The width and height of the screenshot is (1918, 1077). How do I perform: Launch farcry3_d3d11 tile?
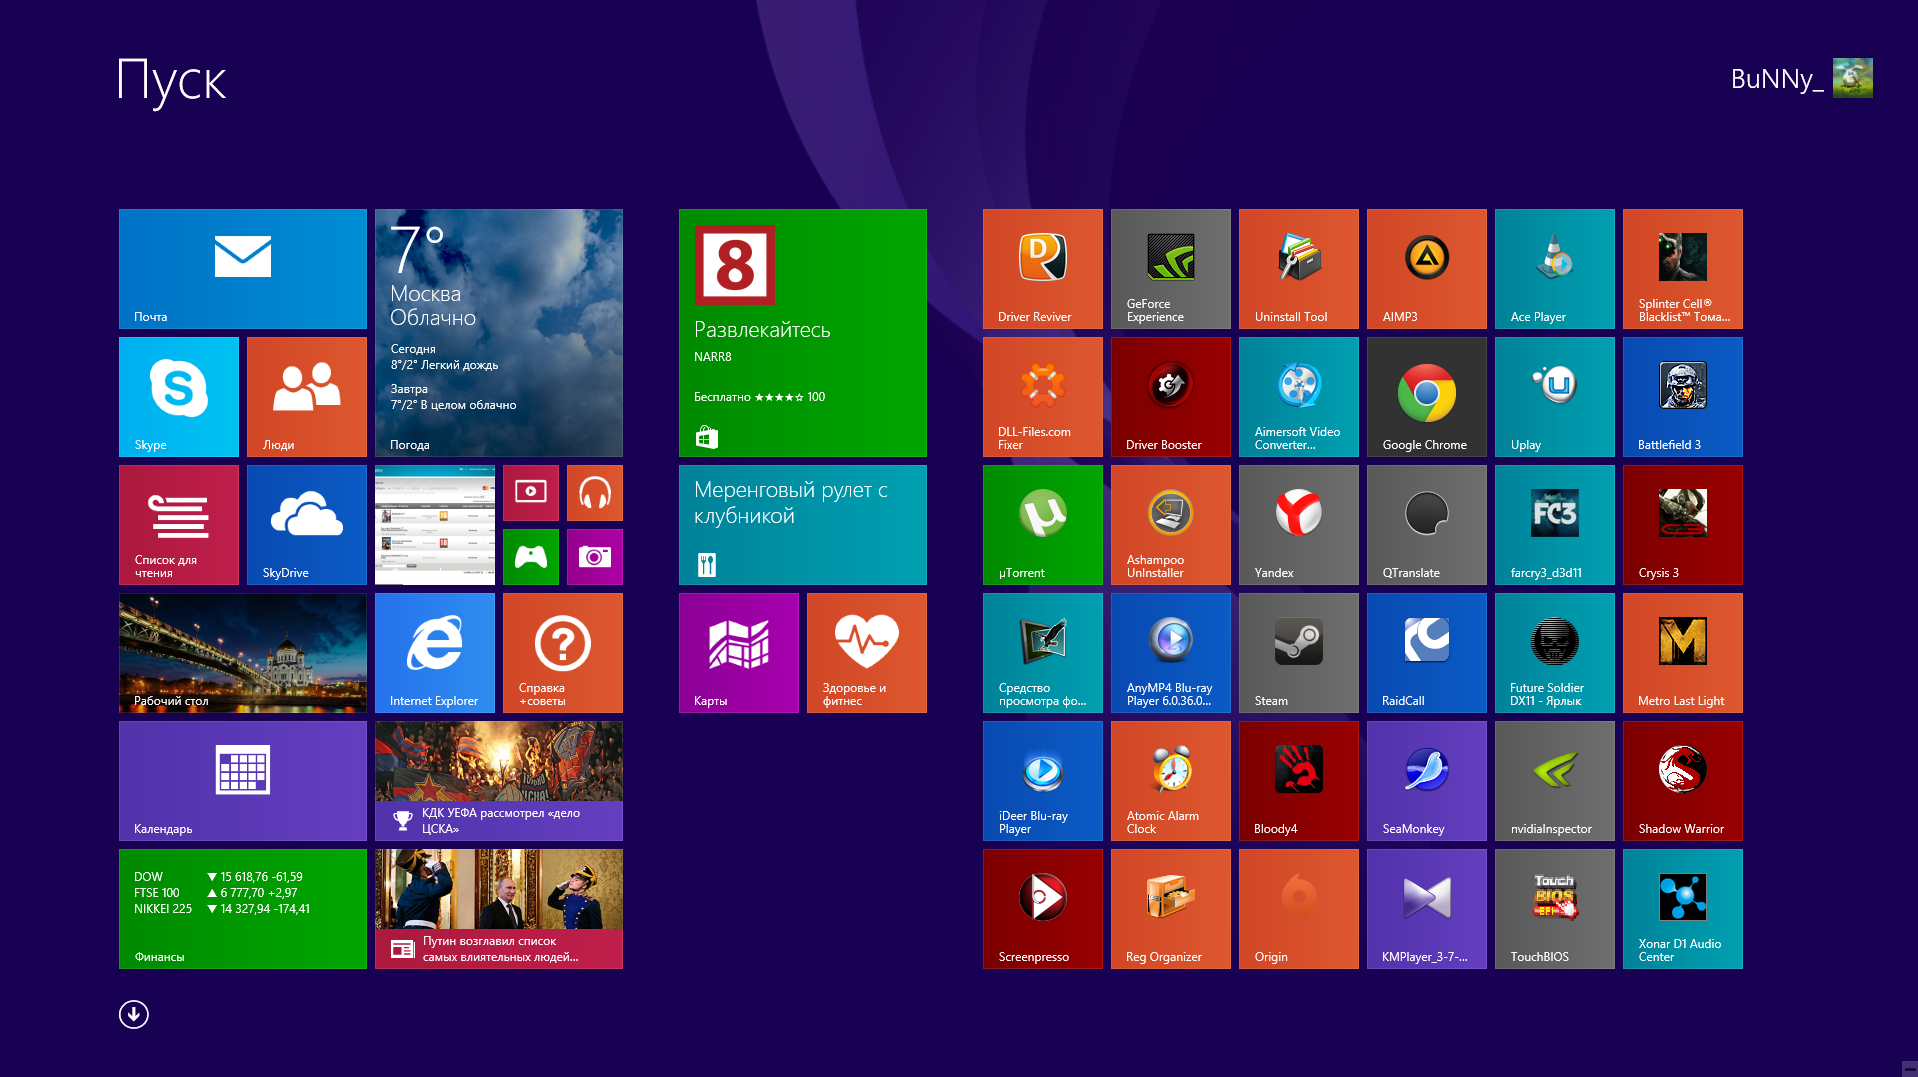click(x=1555, y=525)
